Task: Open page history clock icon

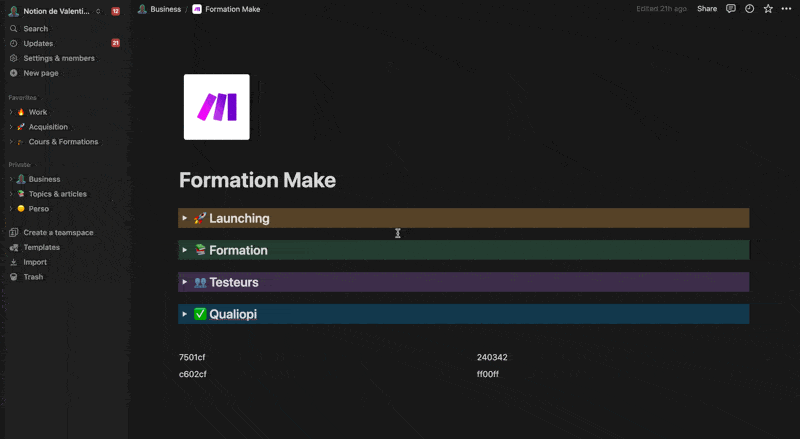Action: click(x=749, y=9)
